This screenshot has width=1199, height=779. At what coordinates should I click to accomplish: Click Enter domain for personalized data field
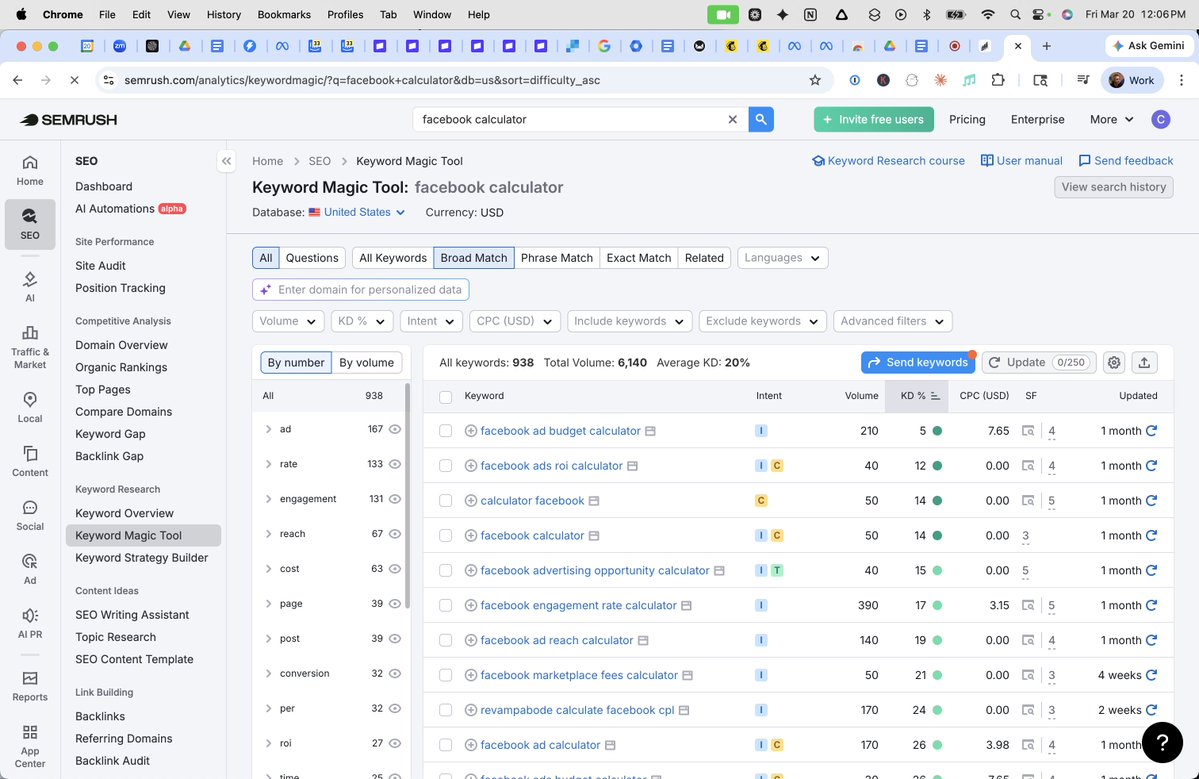[361, 290]
